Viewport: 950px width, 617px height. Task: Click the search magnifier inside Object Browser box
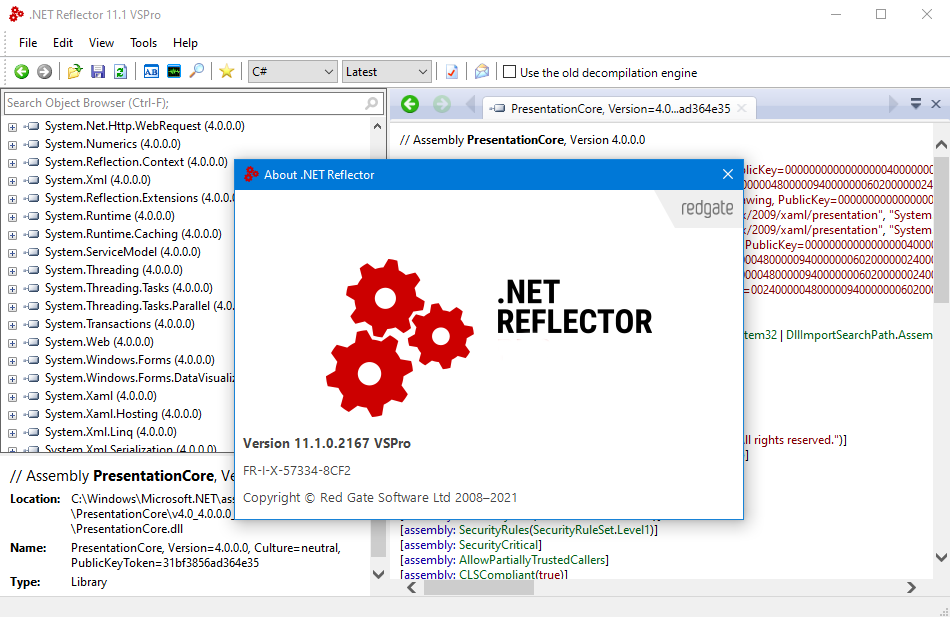coord(371,103)
